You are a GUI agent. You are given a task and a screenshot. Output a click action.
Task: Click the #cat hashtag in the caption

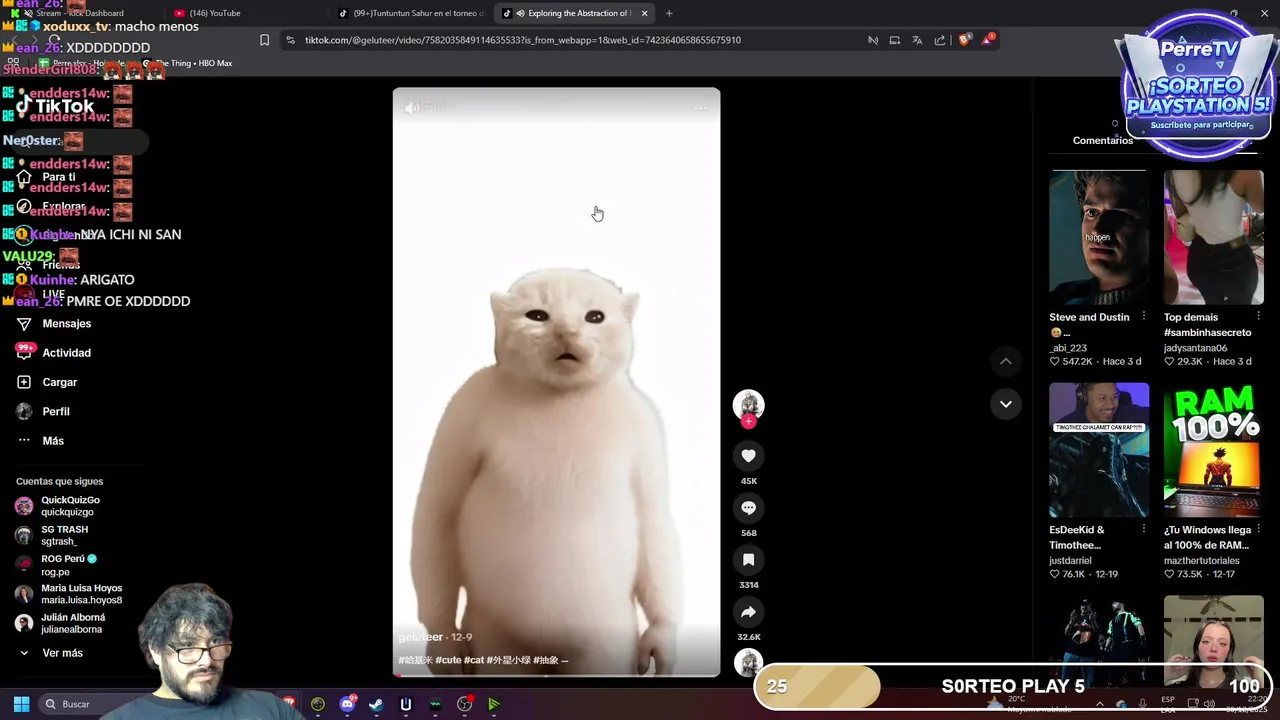[474, 660]
